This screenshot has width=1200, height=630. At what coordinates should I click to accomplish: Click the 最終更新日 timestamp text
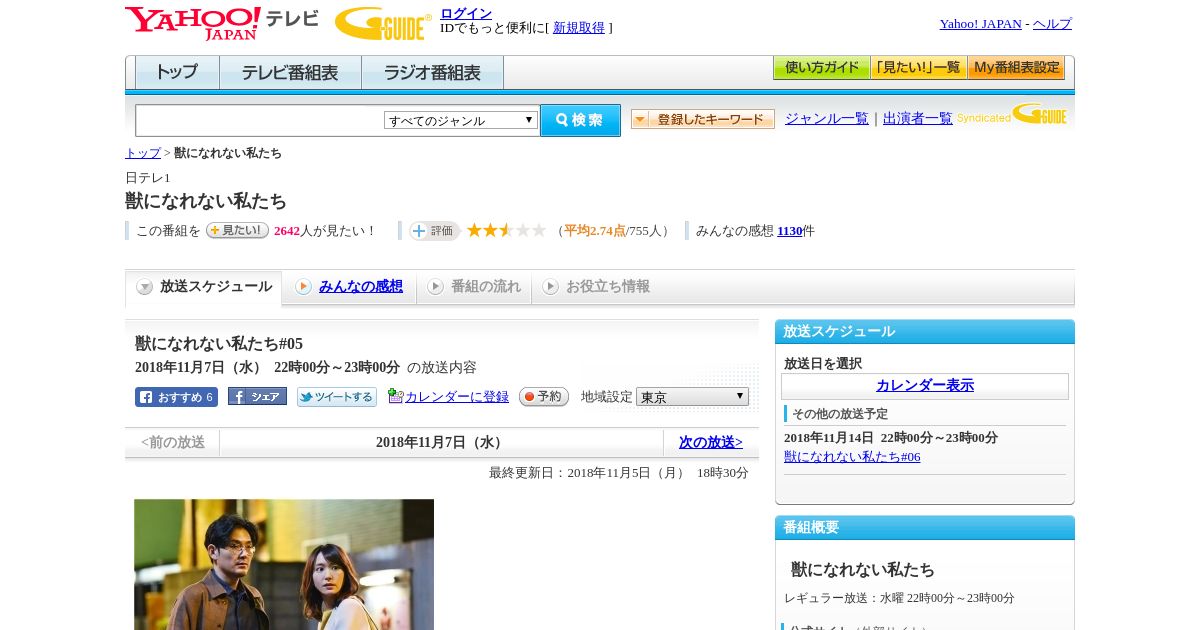(619, 473)
